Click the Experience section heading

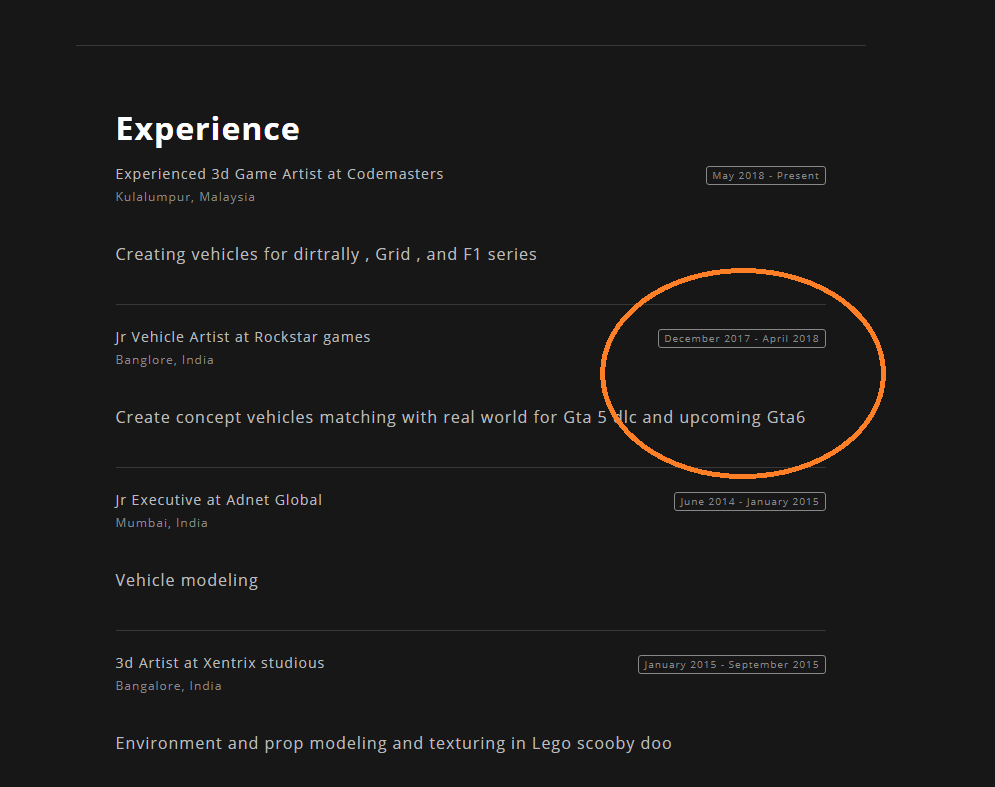tap(208, 129)
